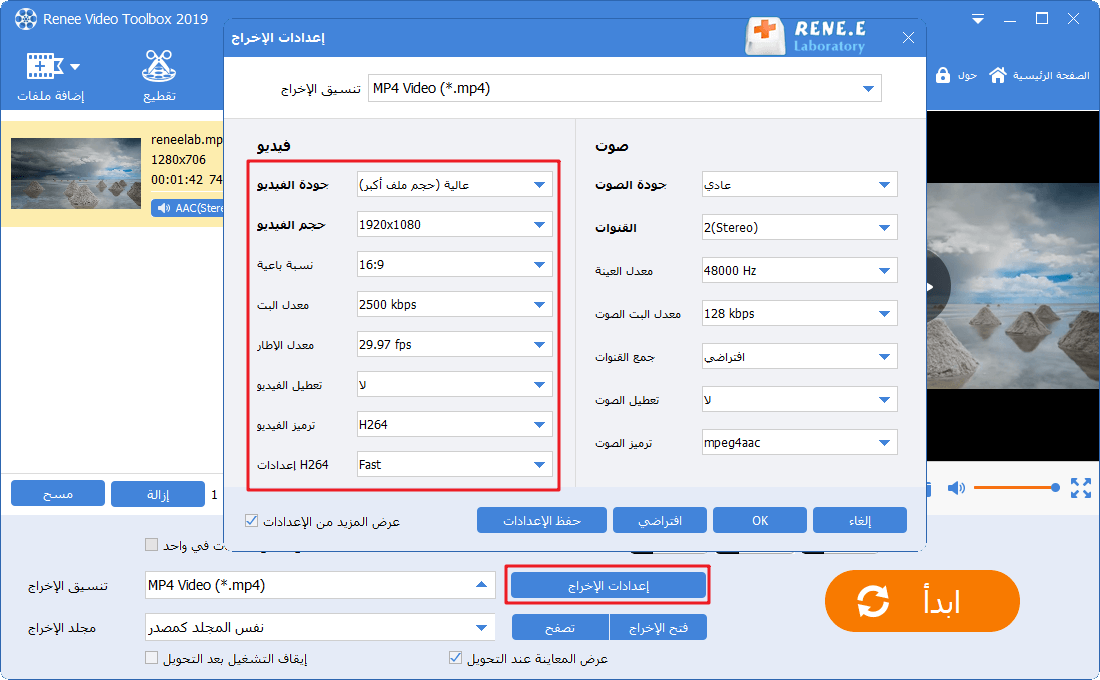Open video codec H264 dropdown
The width and height of the screenshot is (1100, 680).
click(x=455, y=425)
